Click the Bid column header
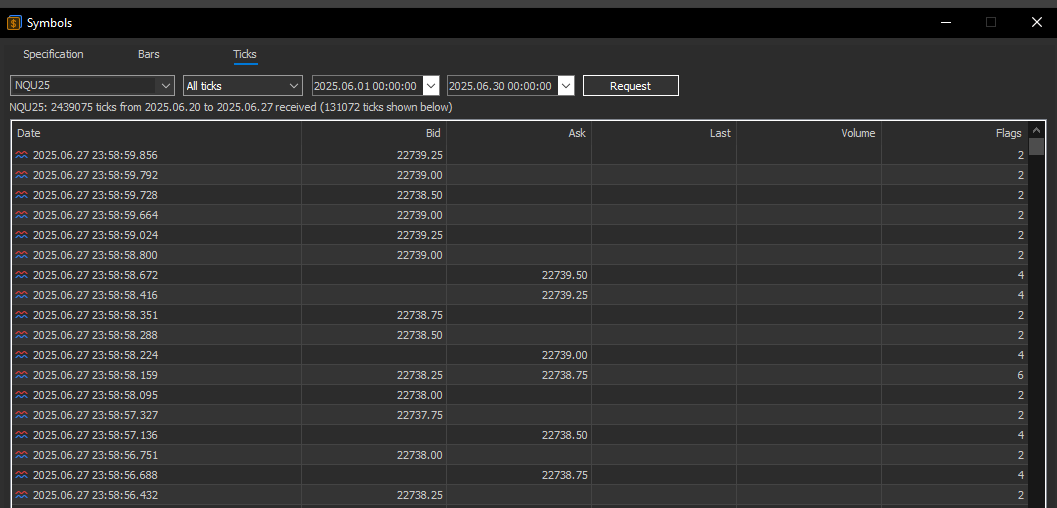 pos(373,133)
